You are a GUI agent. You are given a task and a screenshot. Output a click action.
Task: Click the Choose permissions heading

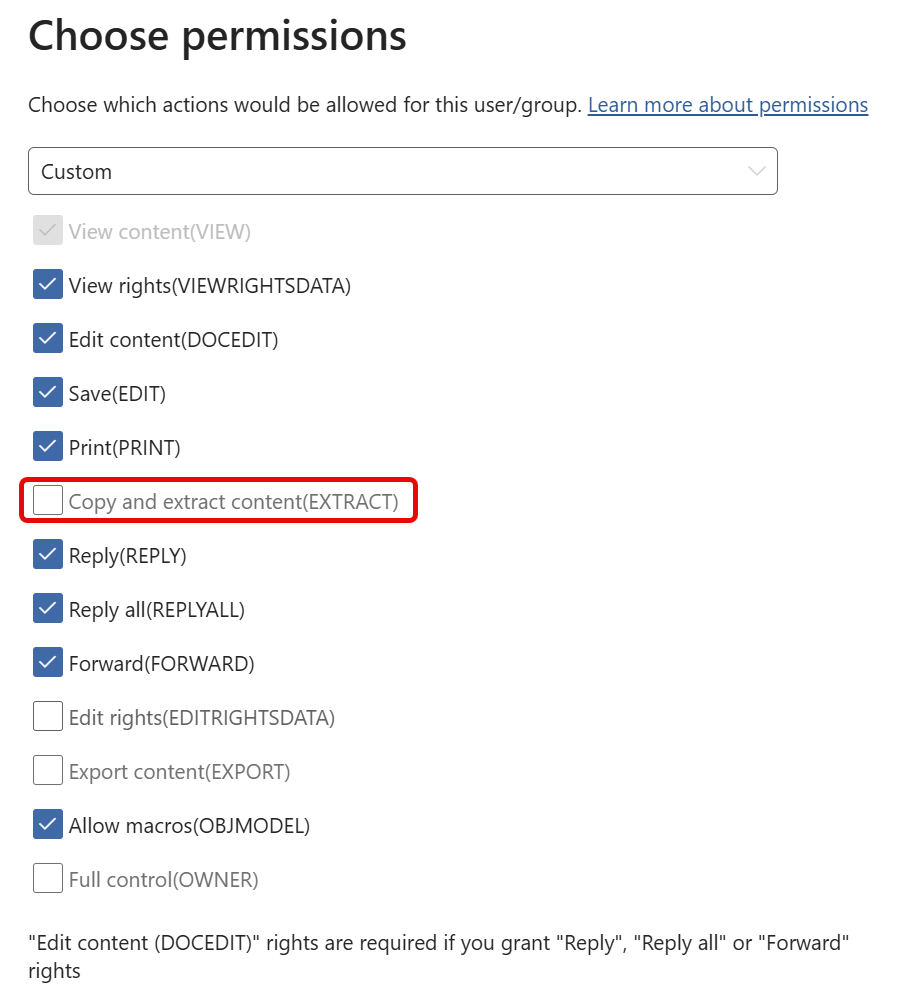[x=217, y=36]
